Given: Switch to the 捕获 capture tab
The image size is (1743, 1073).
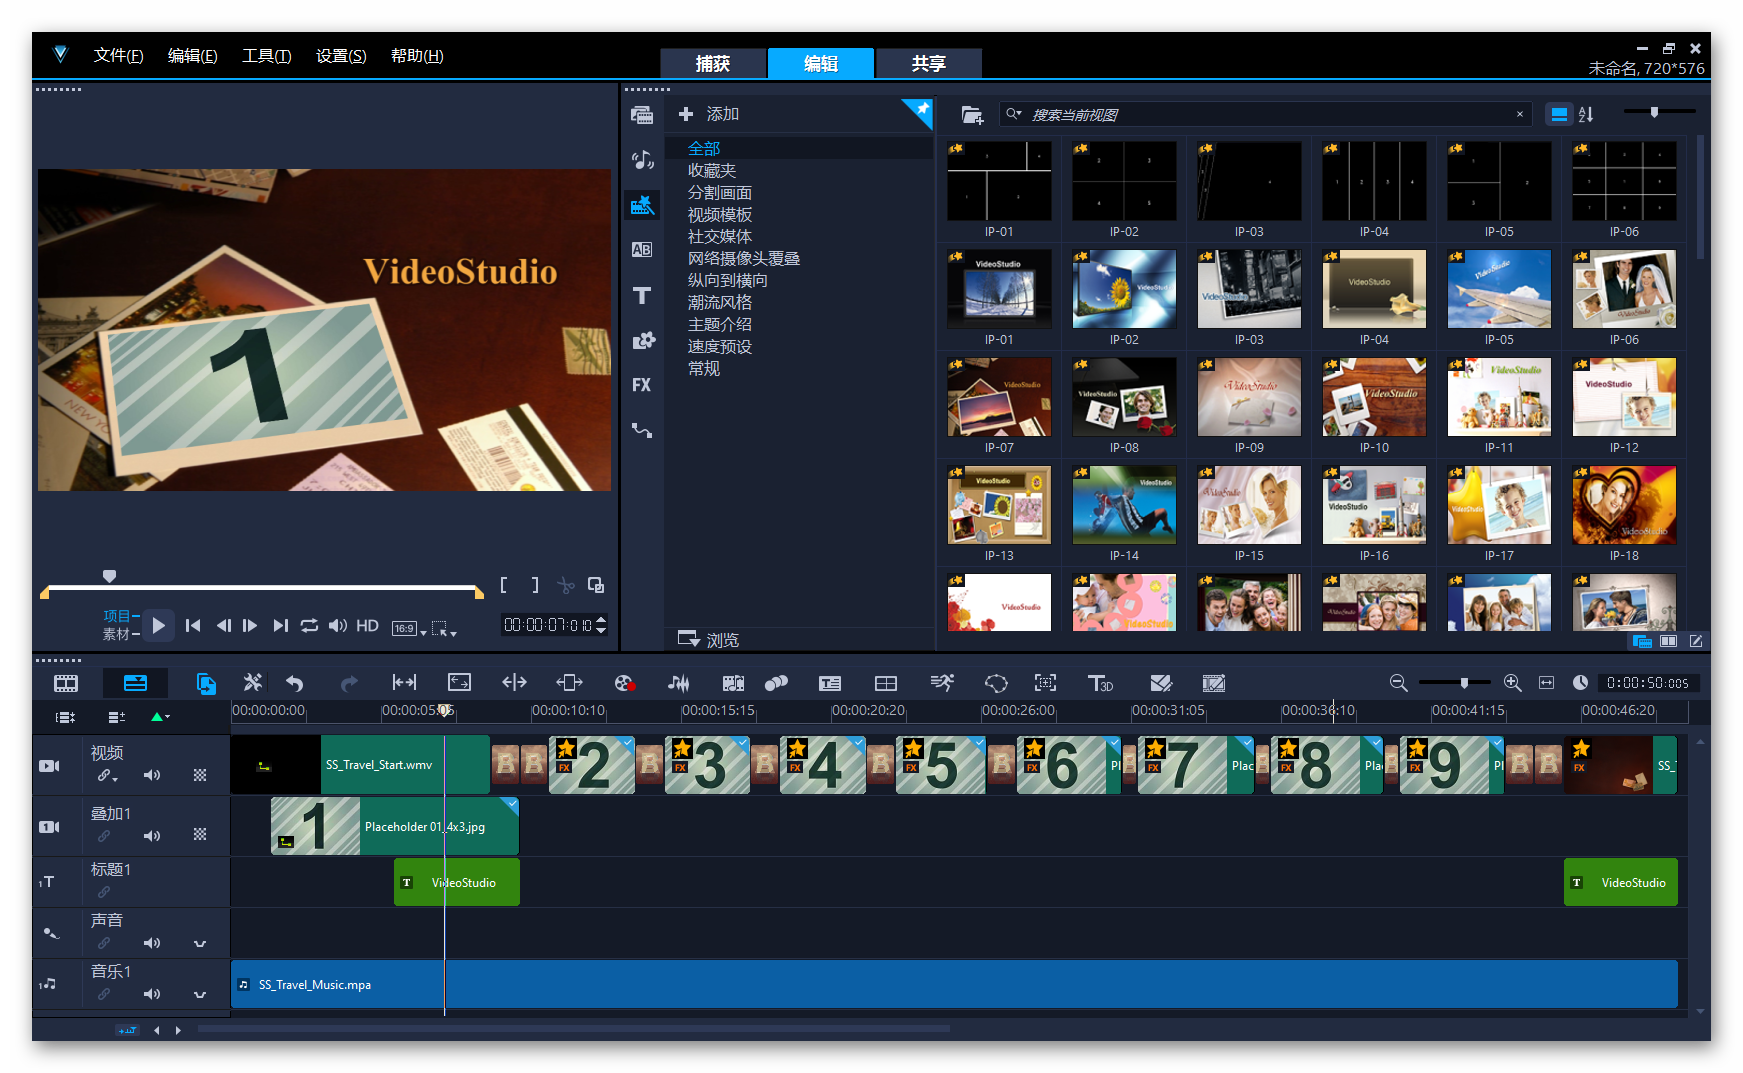Looking at the screenshot, I should click(x=713, y=63).
